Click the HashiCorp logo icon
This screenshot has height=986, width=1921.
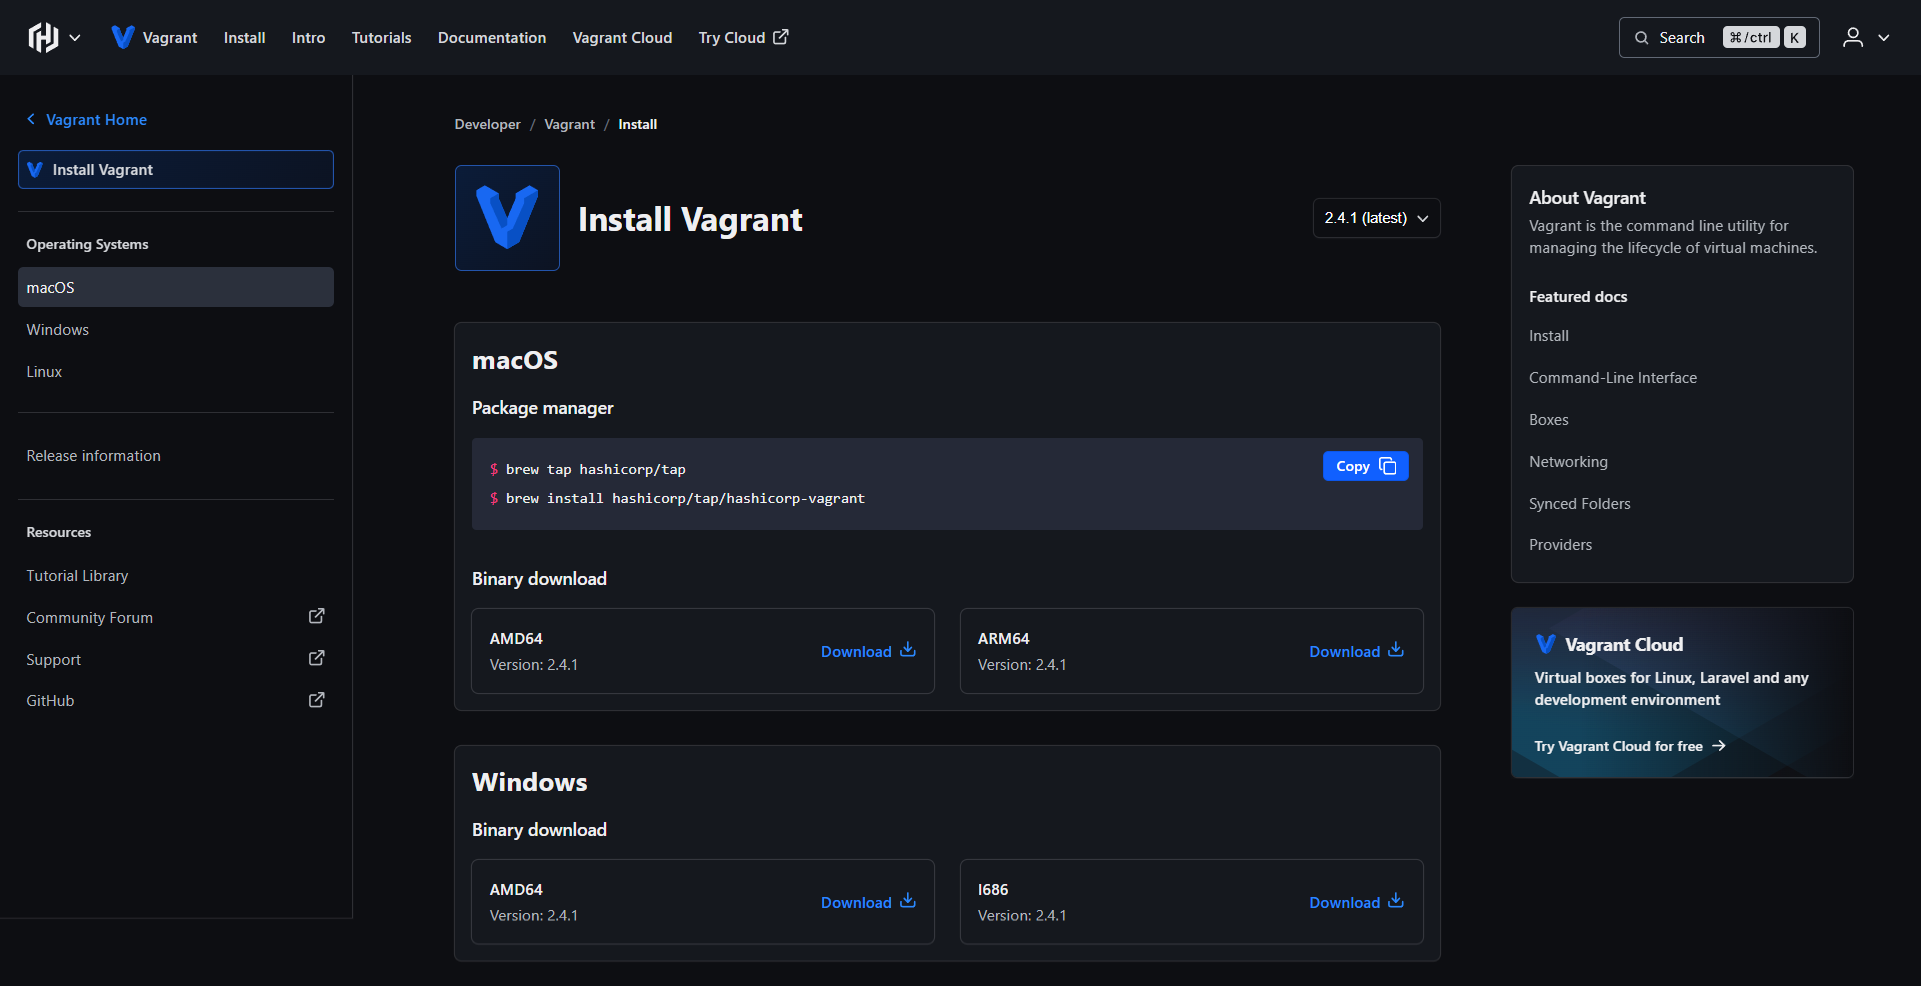(43, 37)
